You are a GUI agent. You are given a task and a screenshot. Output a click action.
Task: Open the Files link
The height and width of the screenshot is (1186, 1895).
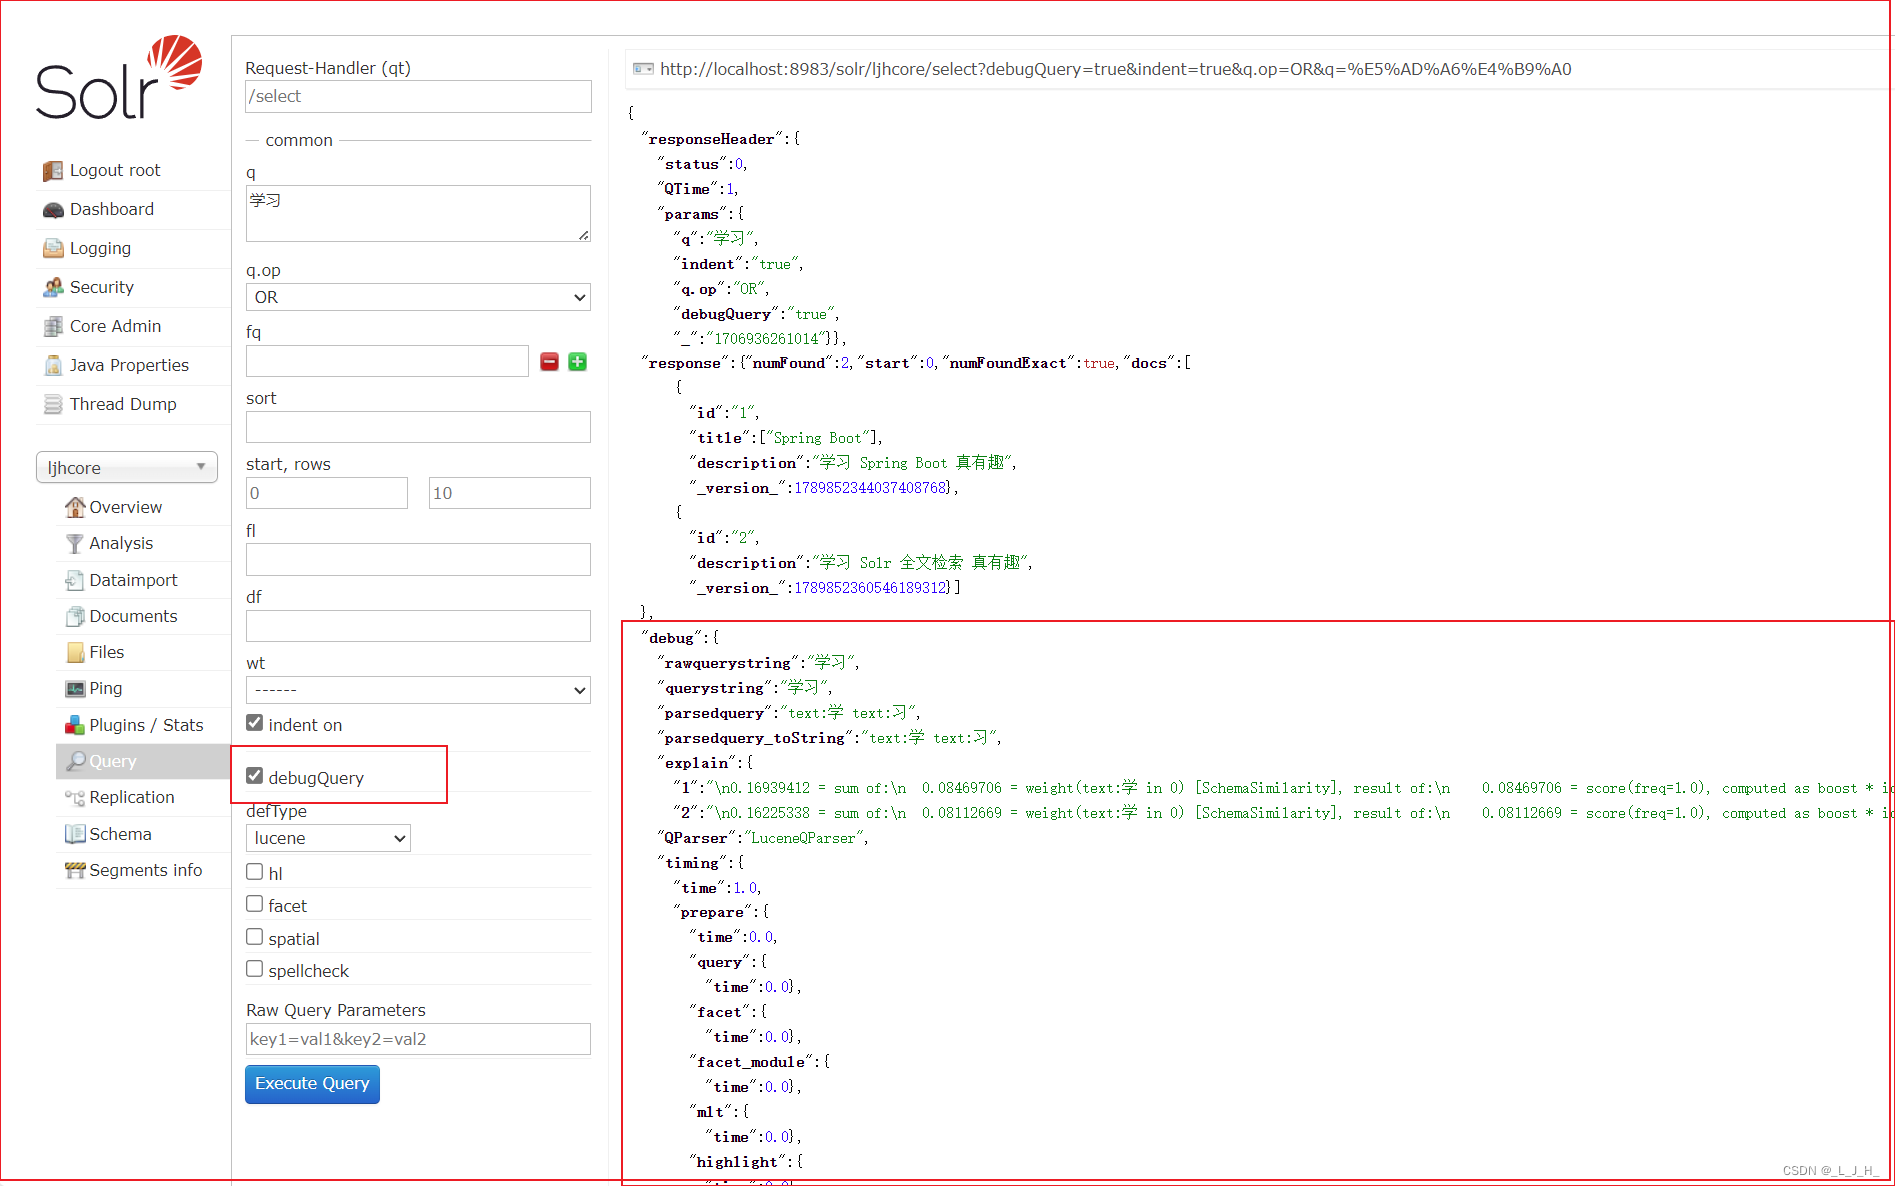click(x=107, y=653)
